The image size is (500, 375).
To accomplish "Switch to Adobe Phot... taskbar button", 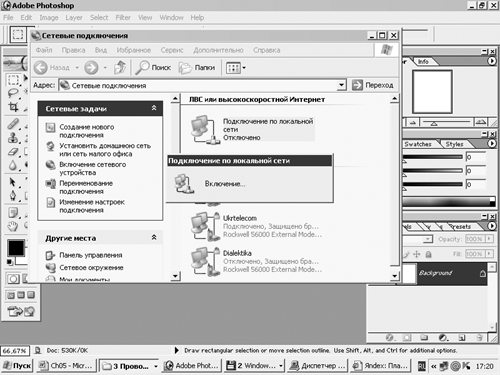I will (x=192, y=366).
